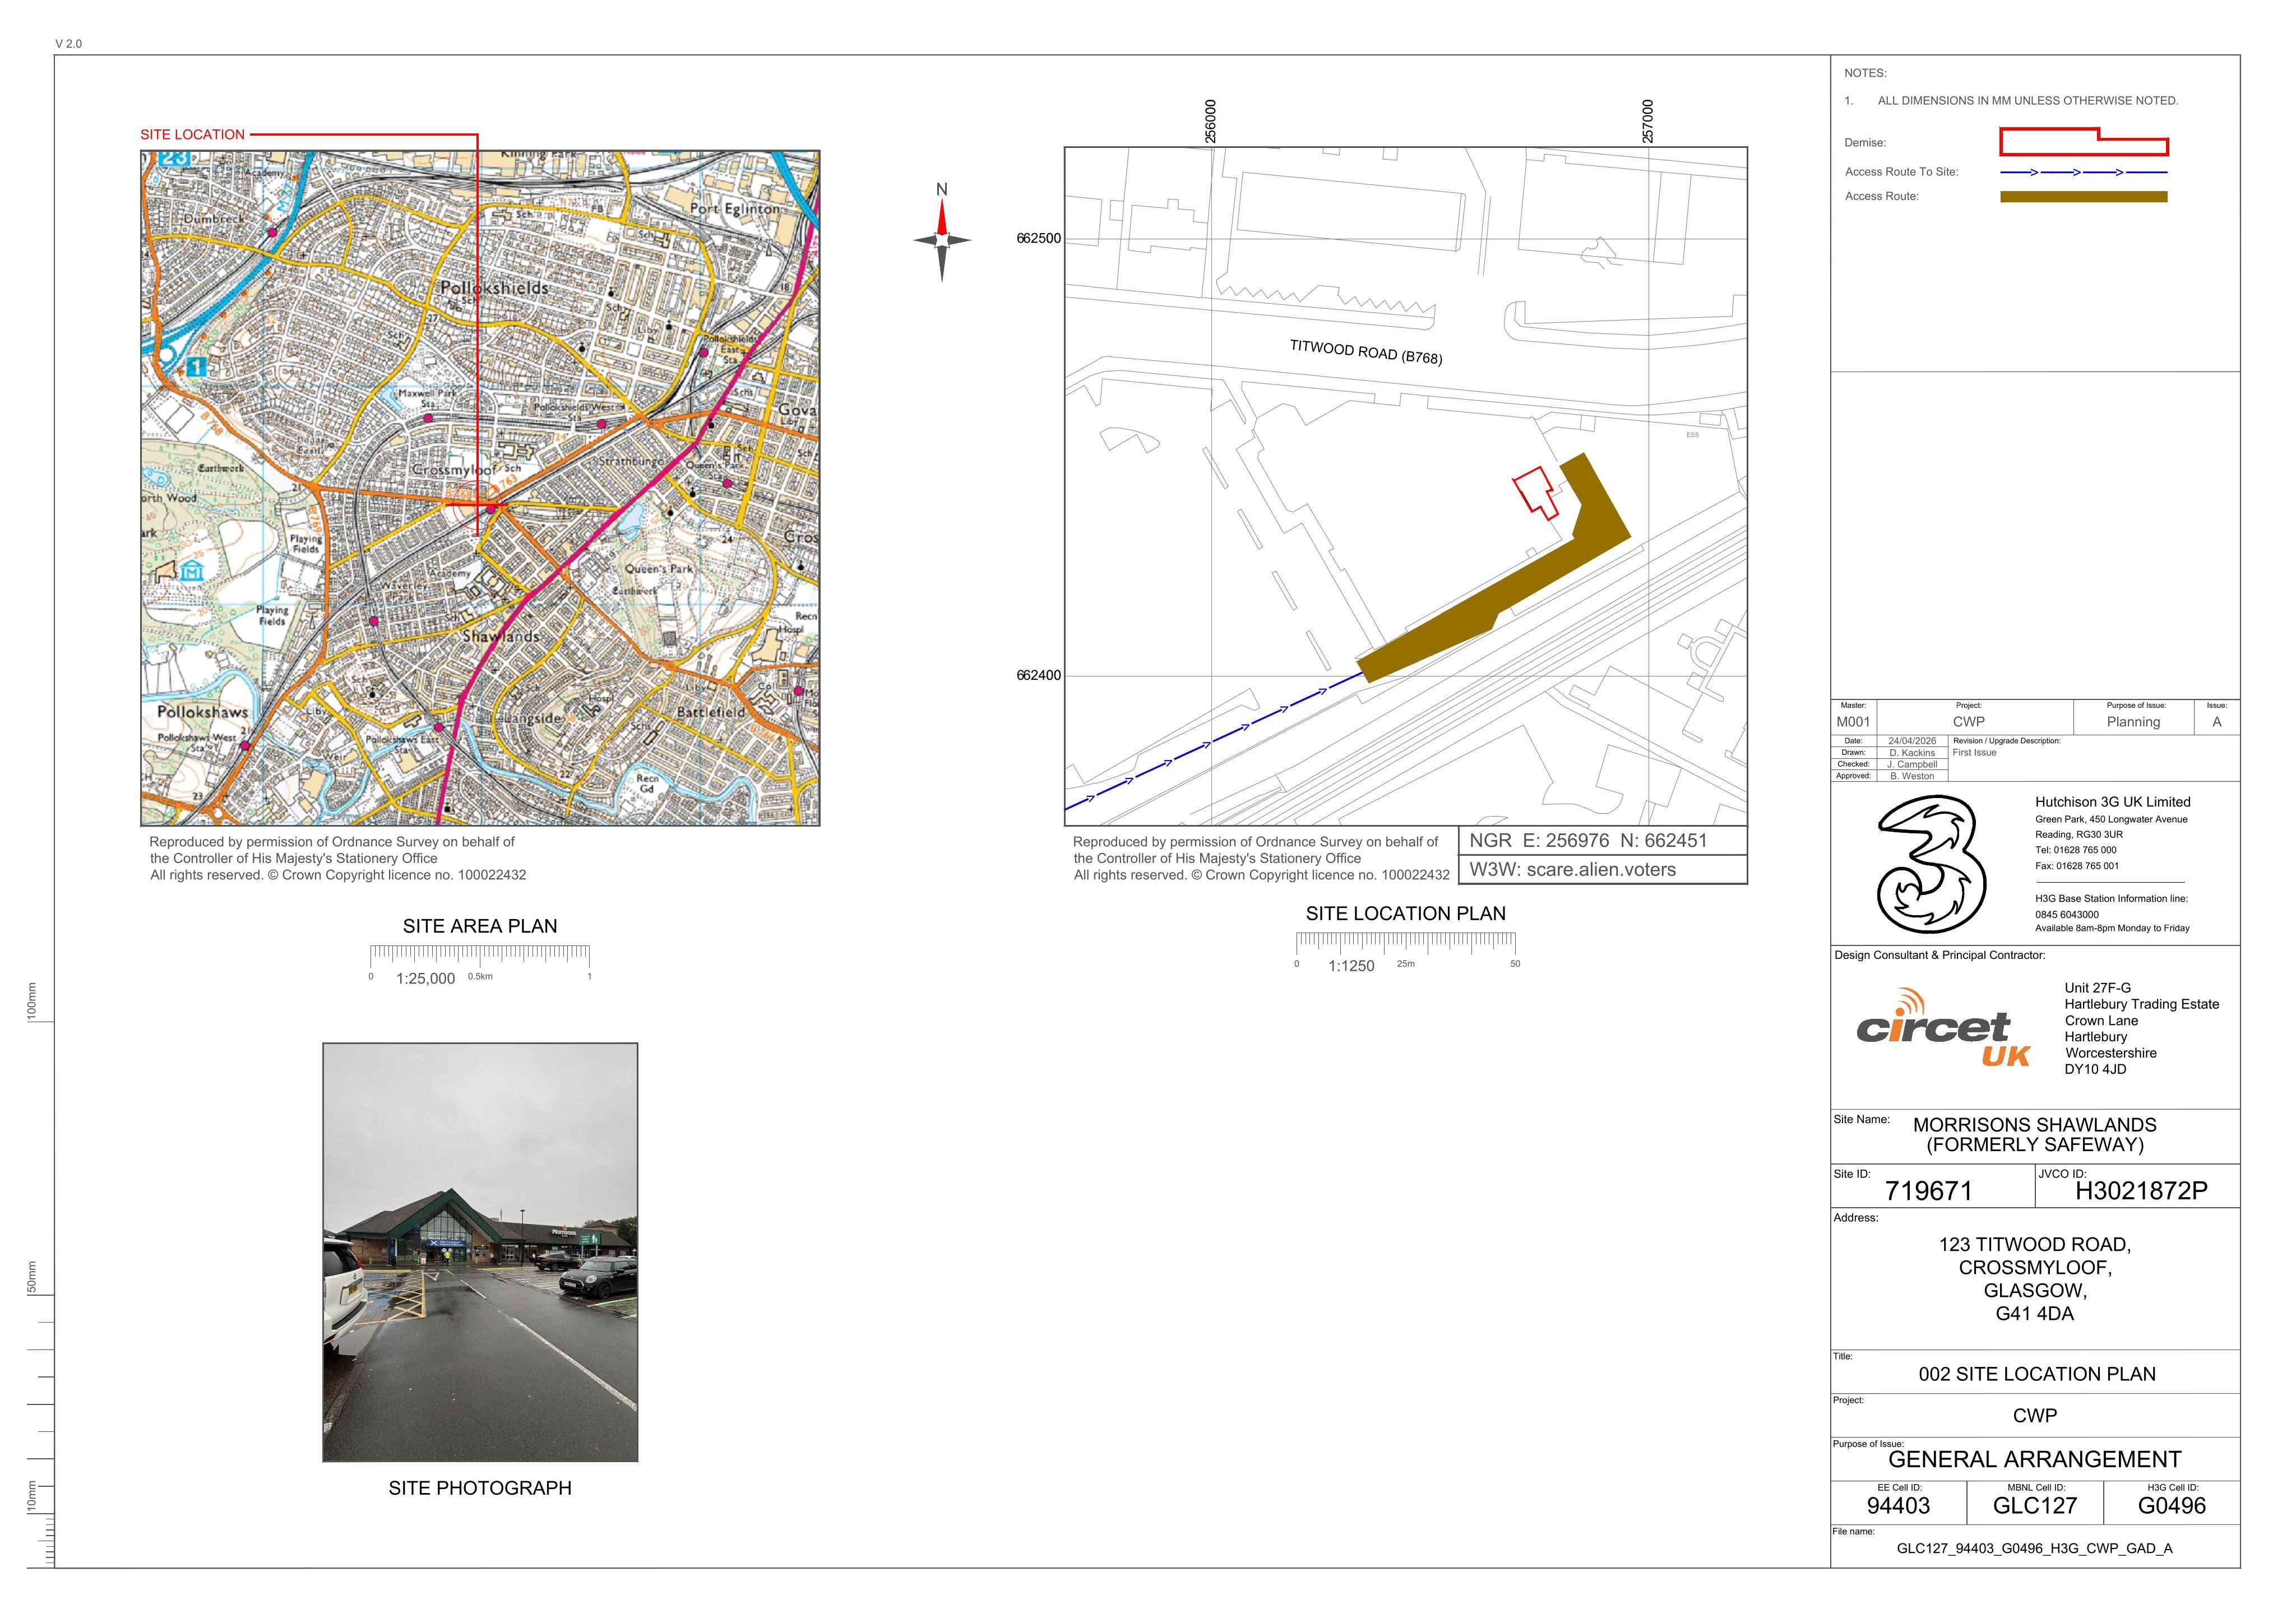This screenshot has height=1623, width=2296.
Task: Click the SITE LOCATION PLAN title under the map
Action: click(x=1405, y=913)
